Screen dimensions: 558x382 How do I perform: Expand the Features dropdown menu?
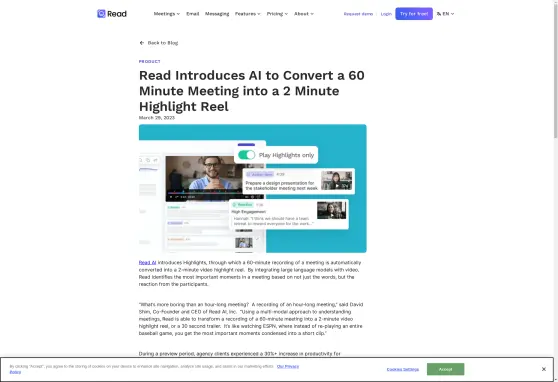(x=248, y=14)
